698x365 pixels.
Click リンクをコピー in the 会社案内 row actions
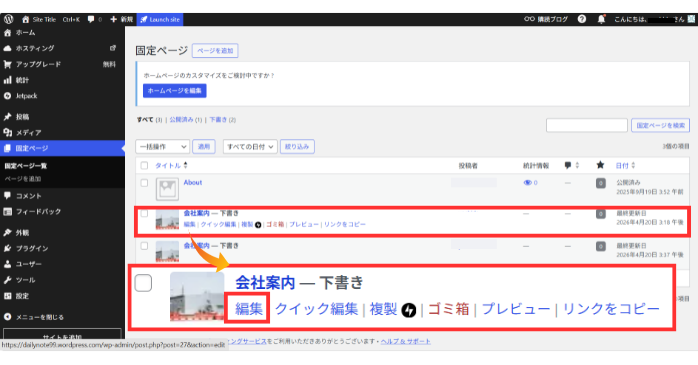345,224
